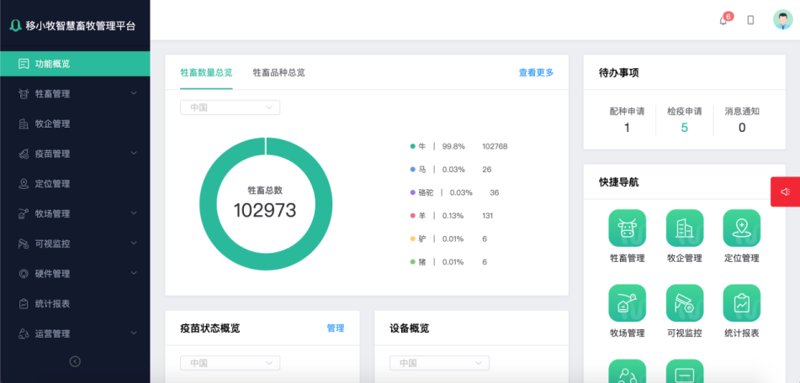Click the mobile device icon in header
Viewport: 800px width, 383px height.
click(751, 20)
